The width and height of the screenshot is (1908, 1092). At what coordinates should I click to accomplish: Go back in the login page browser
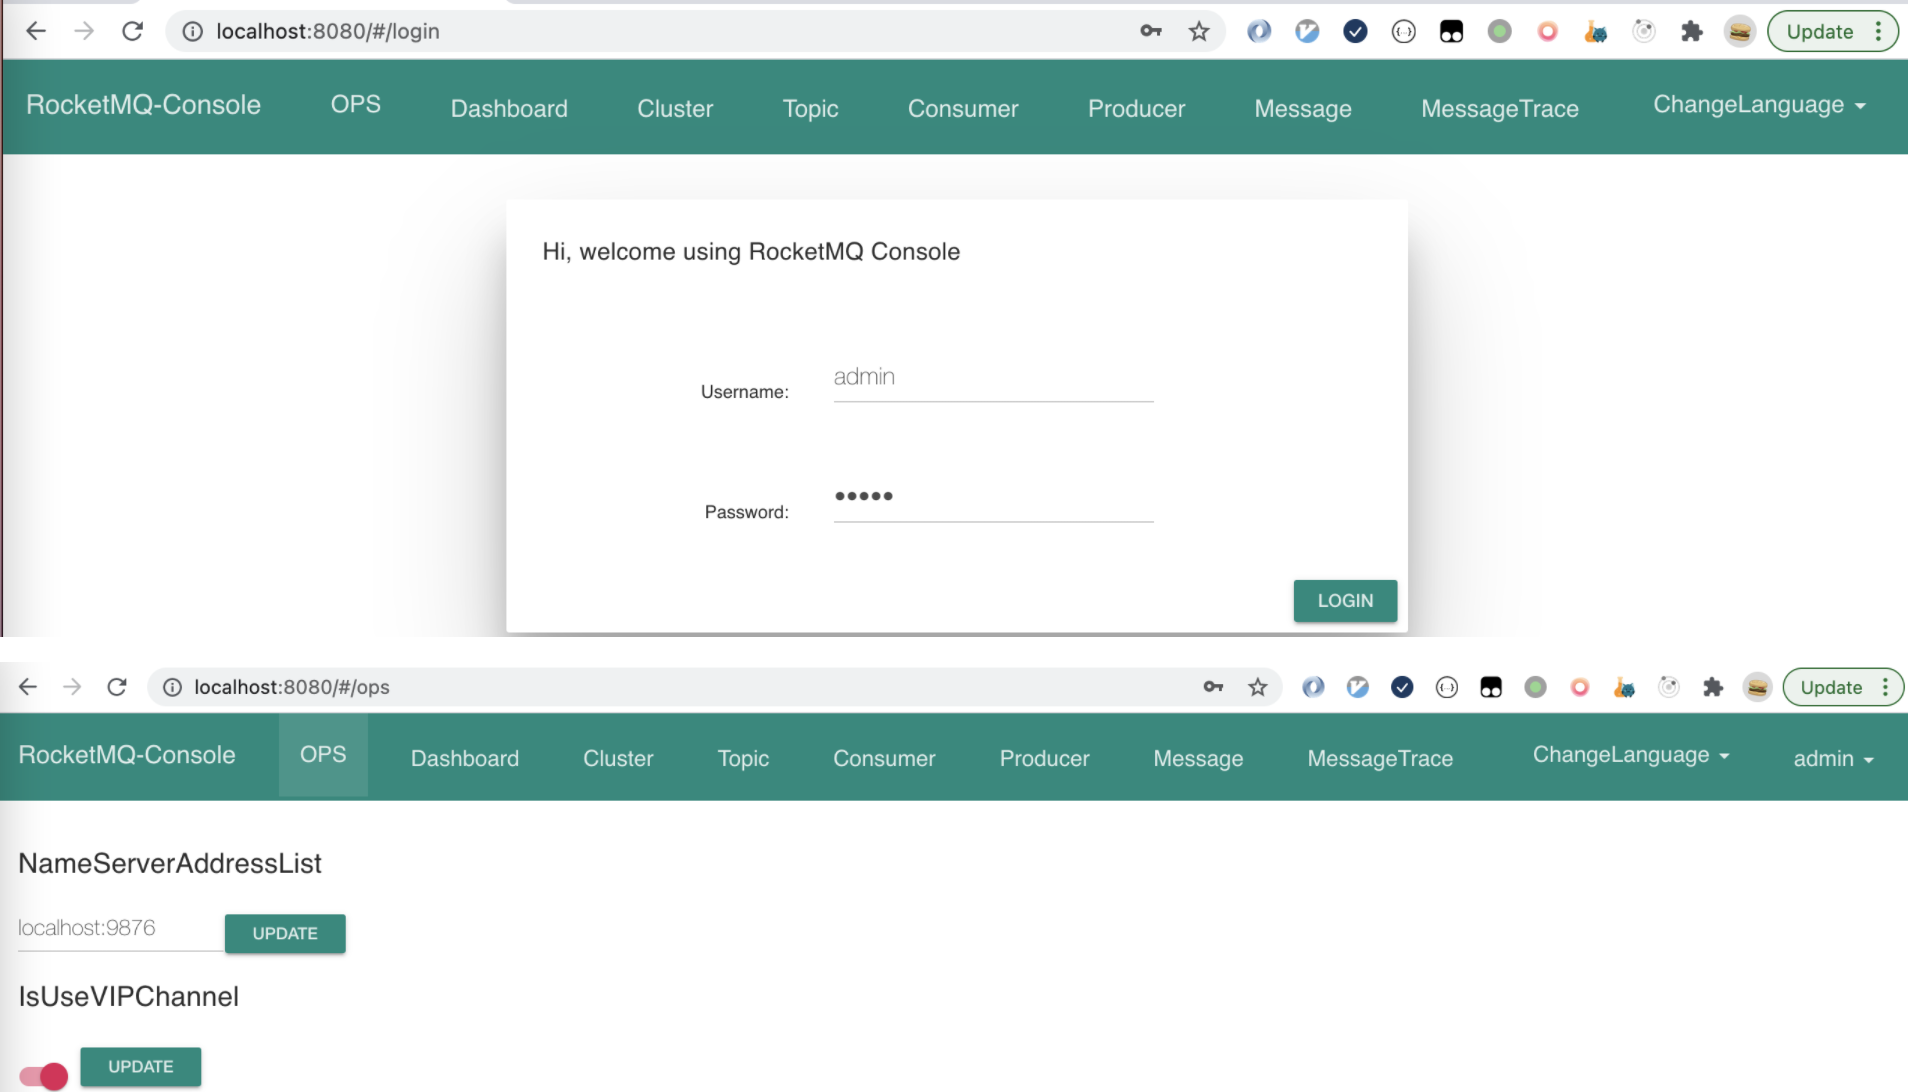coord(36,31)
